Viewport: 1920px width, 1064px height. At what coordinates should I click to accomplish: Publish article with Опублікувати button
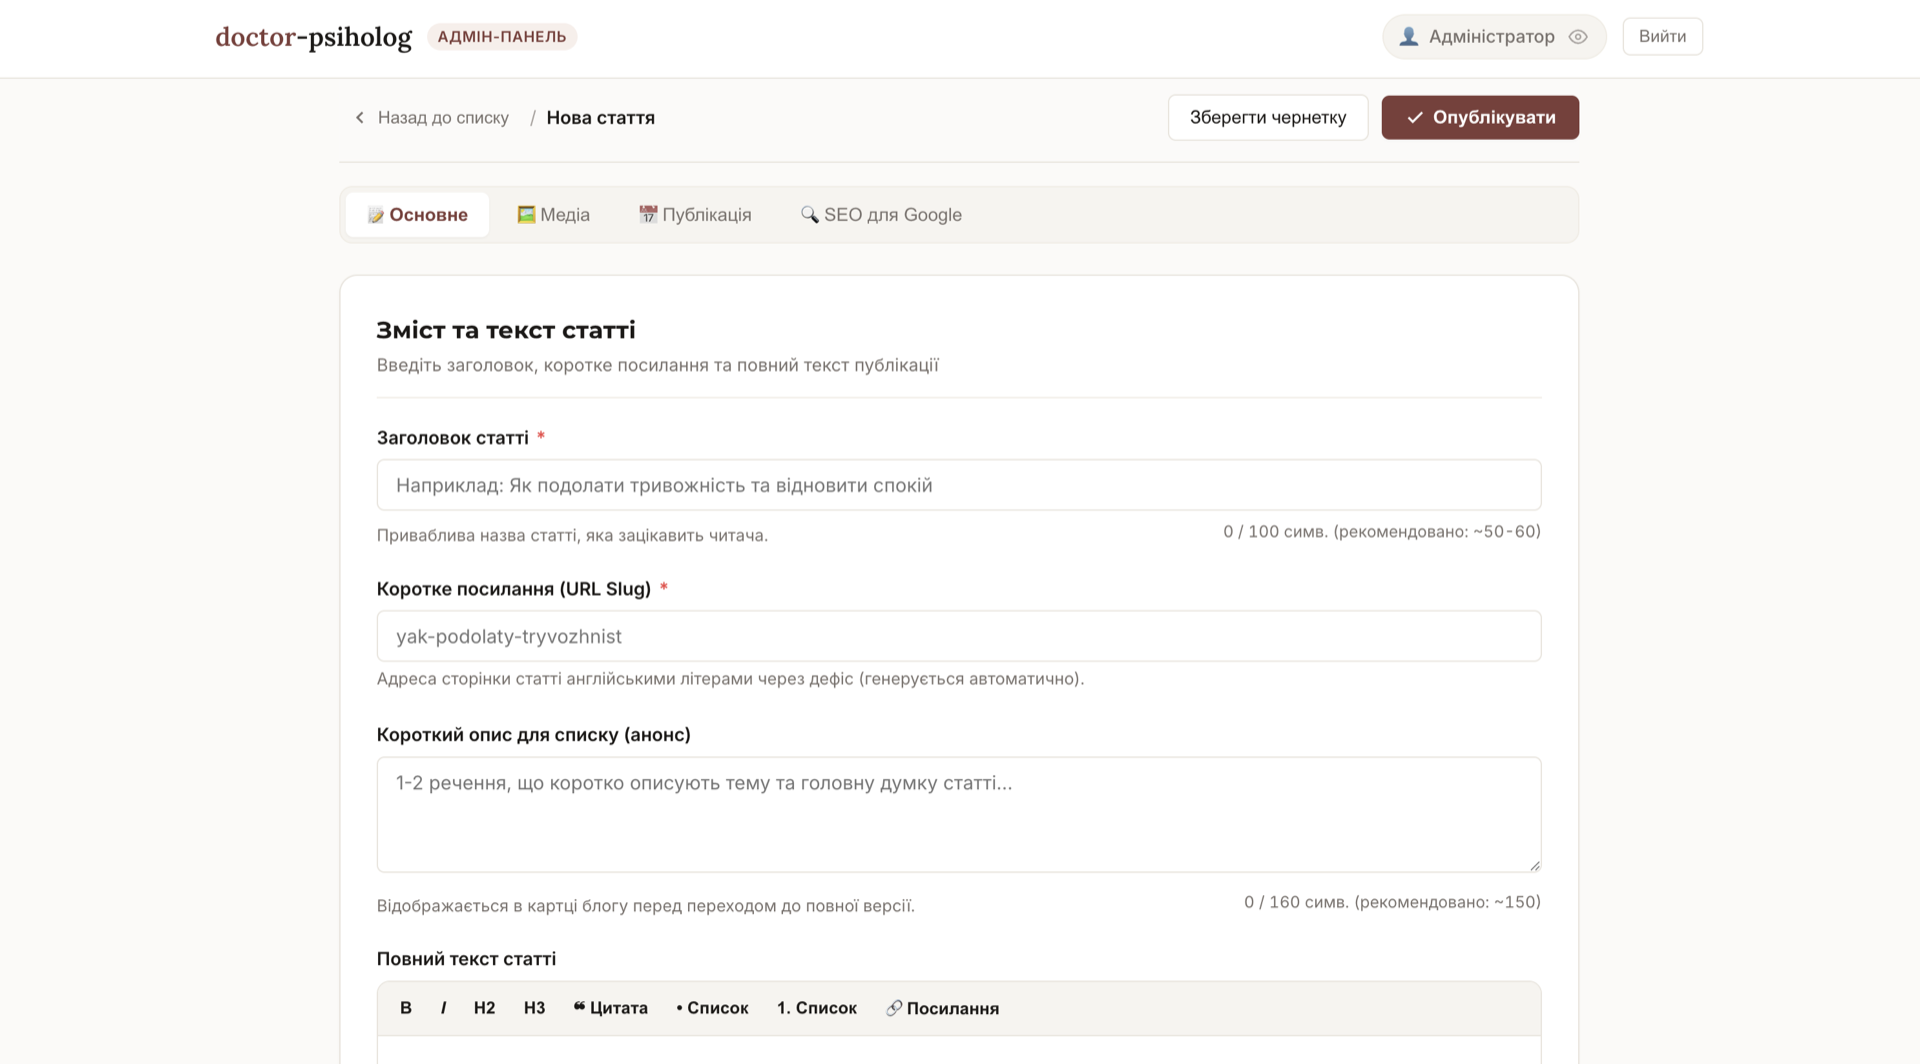[1480, 118]
